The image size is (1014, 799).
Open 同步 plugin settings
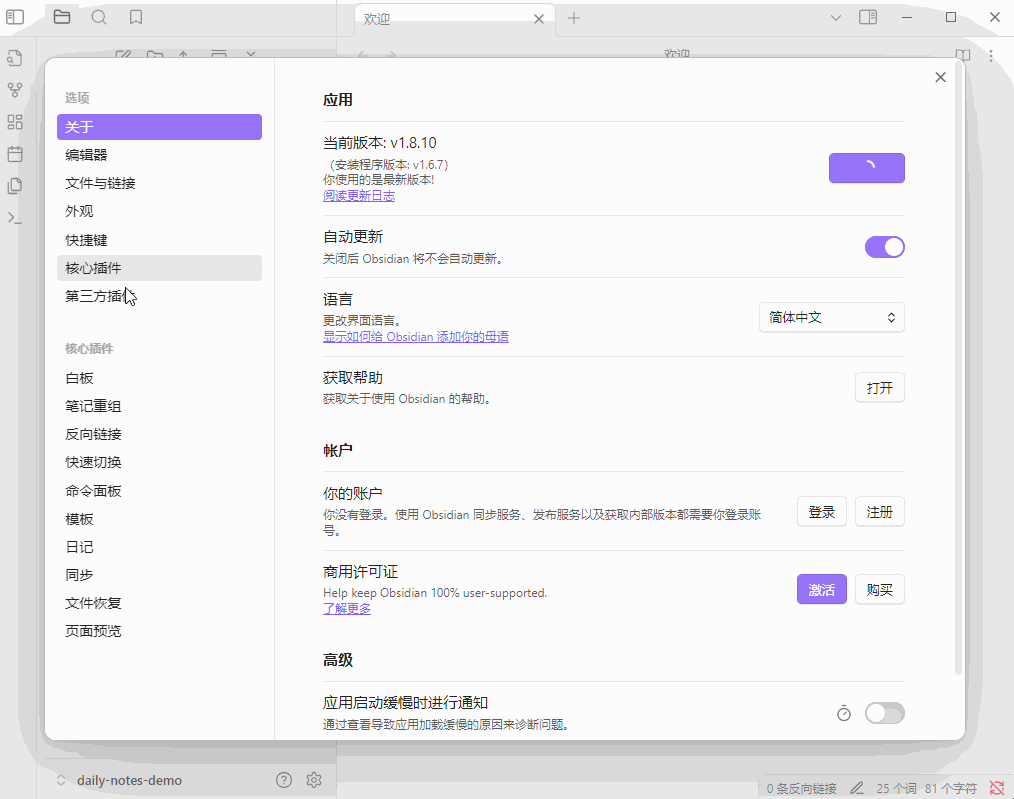159,575
